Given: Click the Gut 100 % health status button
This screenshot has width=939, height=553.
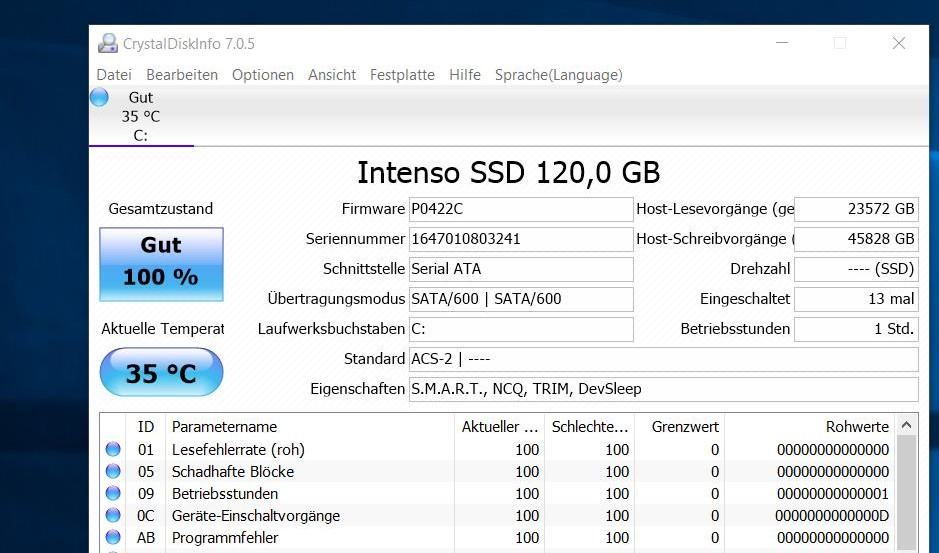Looking at the screenshot, I should point(161,264).
